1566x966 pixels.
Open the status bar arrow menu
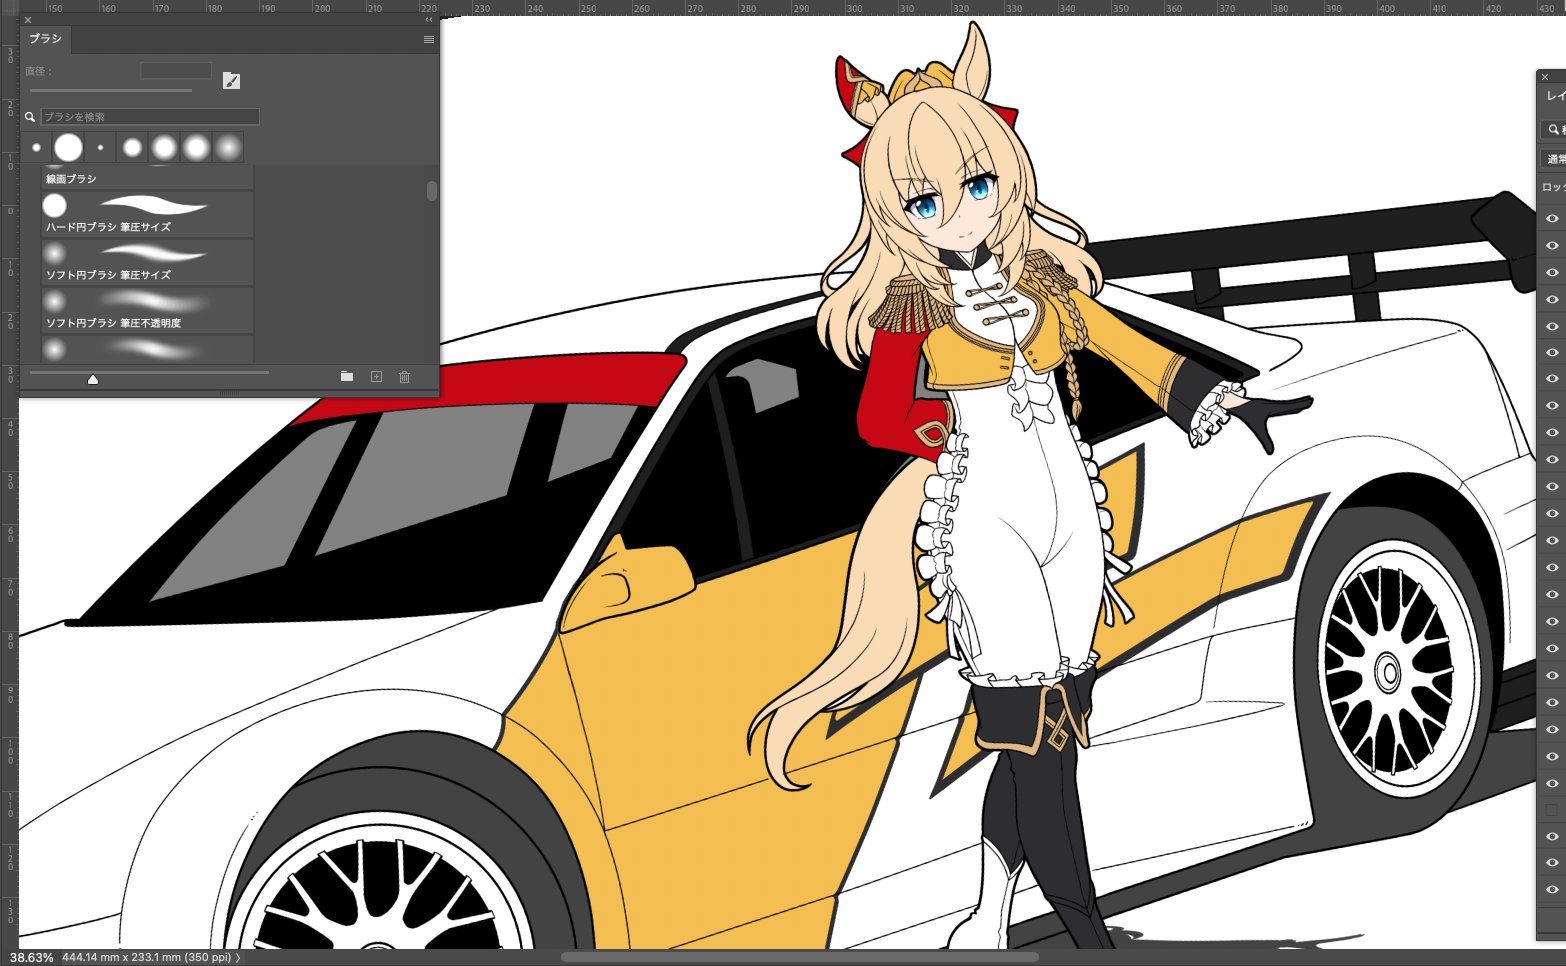point(238,957)
